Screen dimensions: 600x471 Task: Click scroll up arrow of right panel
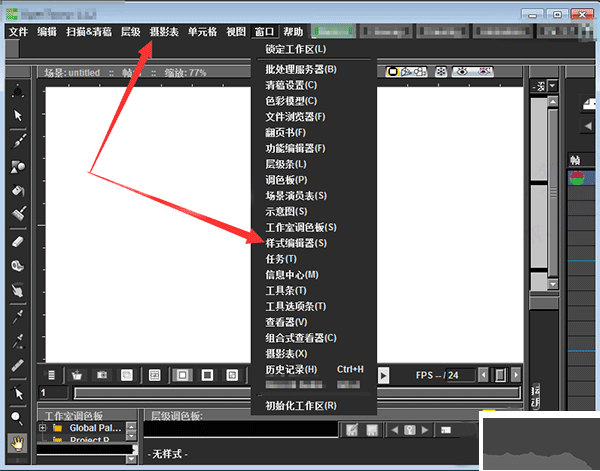coord(553,101)
